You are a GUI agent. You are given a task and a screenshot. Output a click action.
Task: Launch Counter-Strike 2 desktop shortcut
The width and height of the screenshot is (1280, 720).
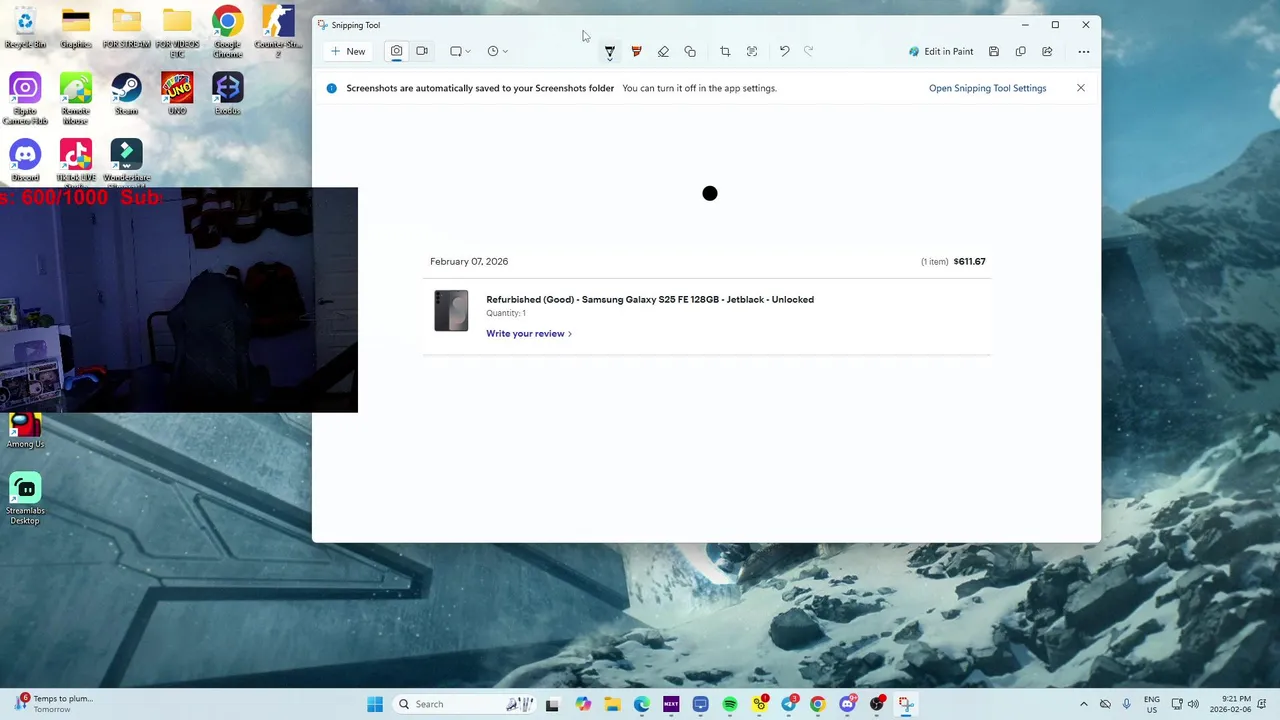[x=278, y=32]
